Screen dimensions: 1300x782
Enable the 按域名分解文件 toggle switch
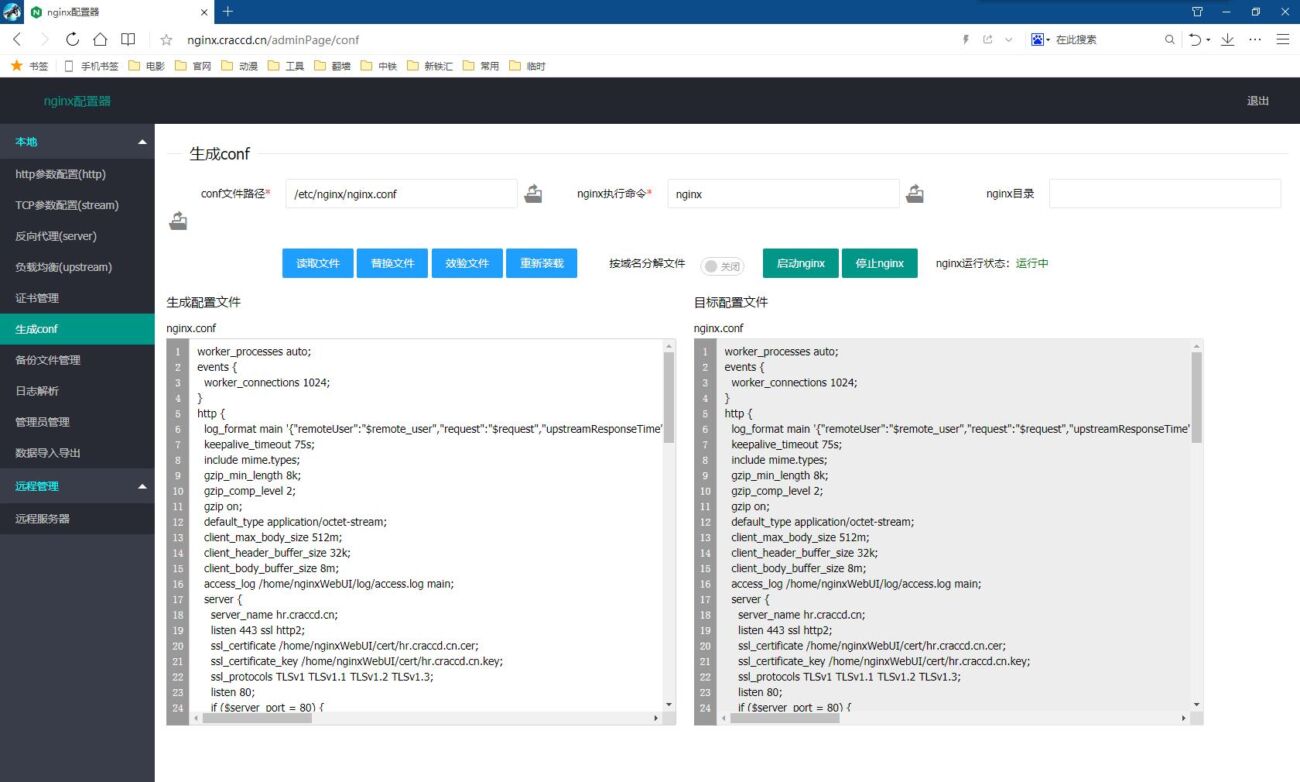pos(722,263)
